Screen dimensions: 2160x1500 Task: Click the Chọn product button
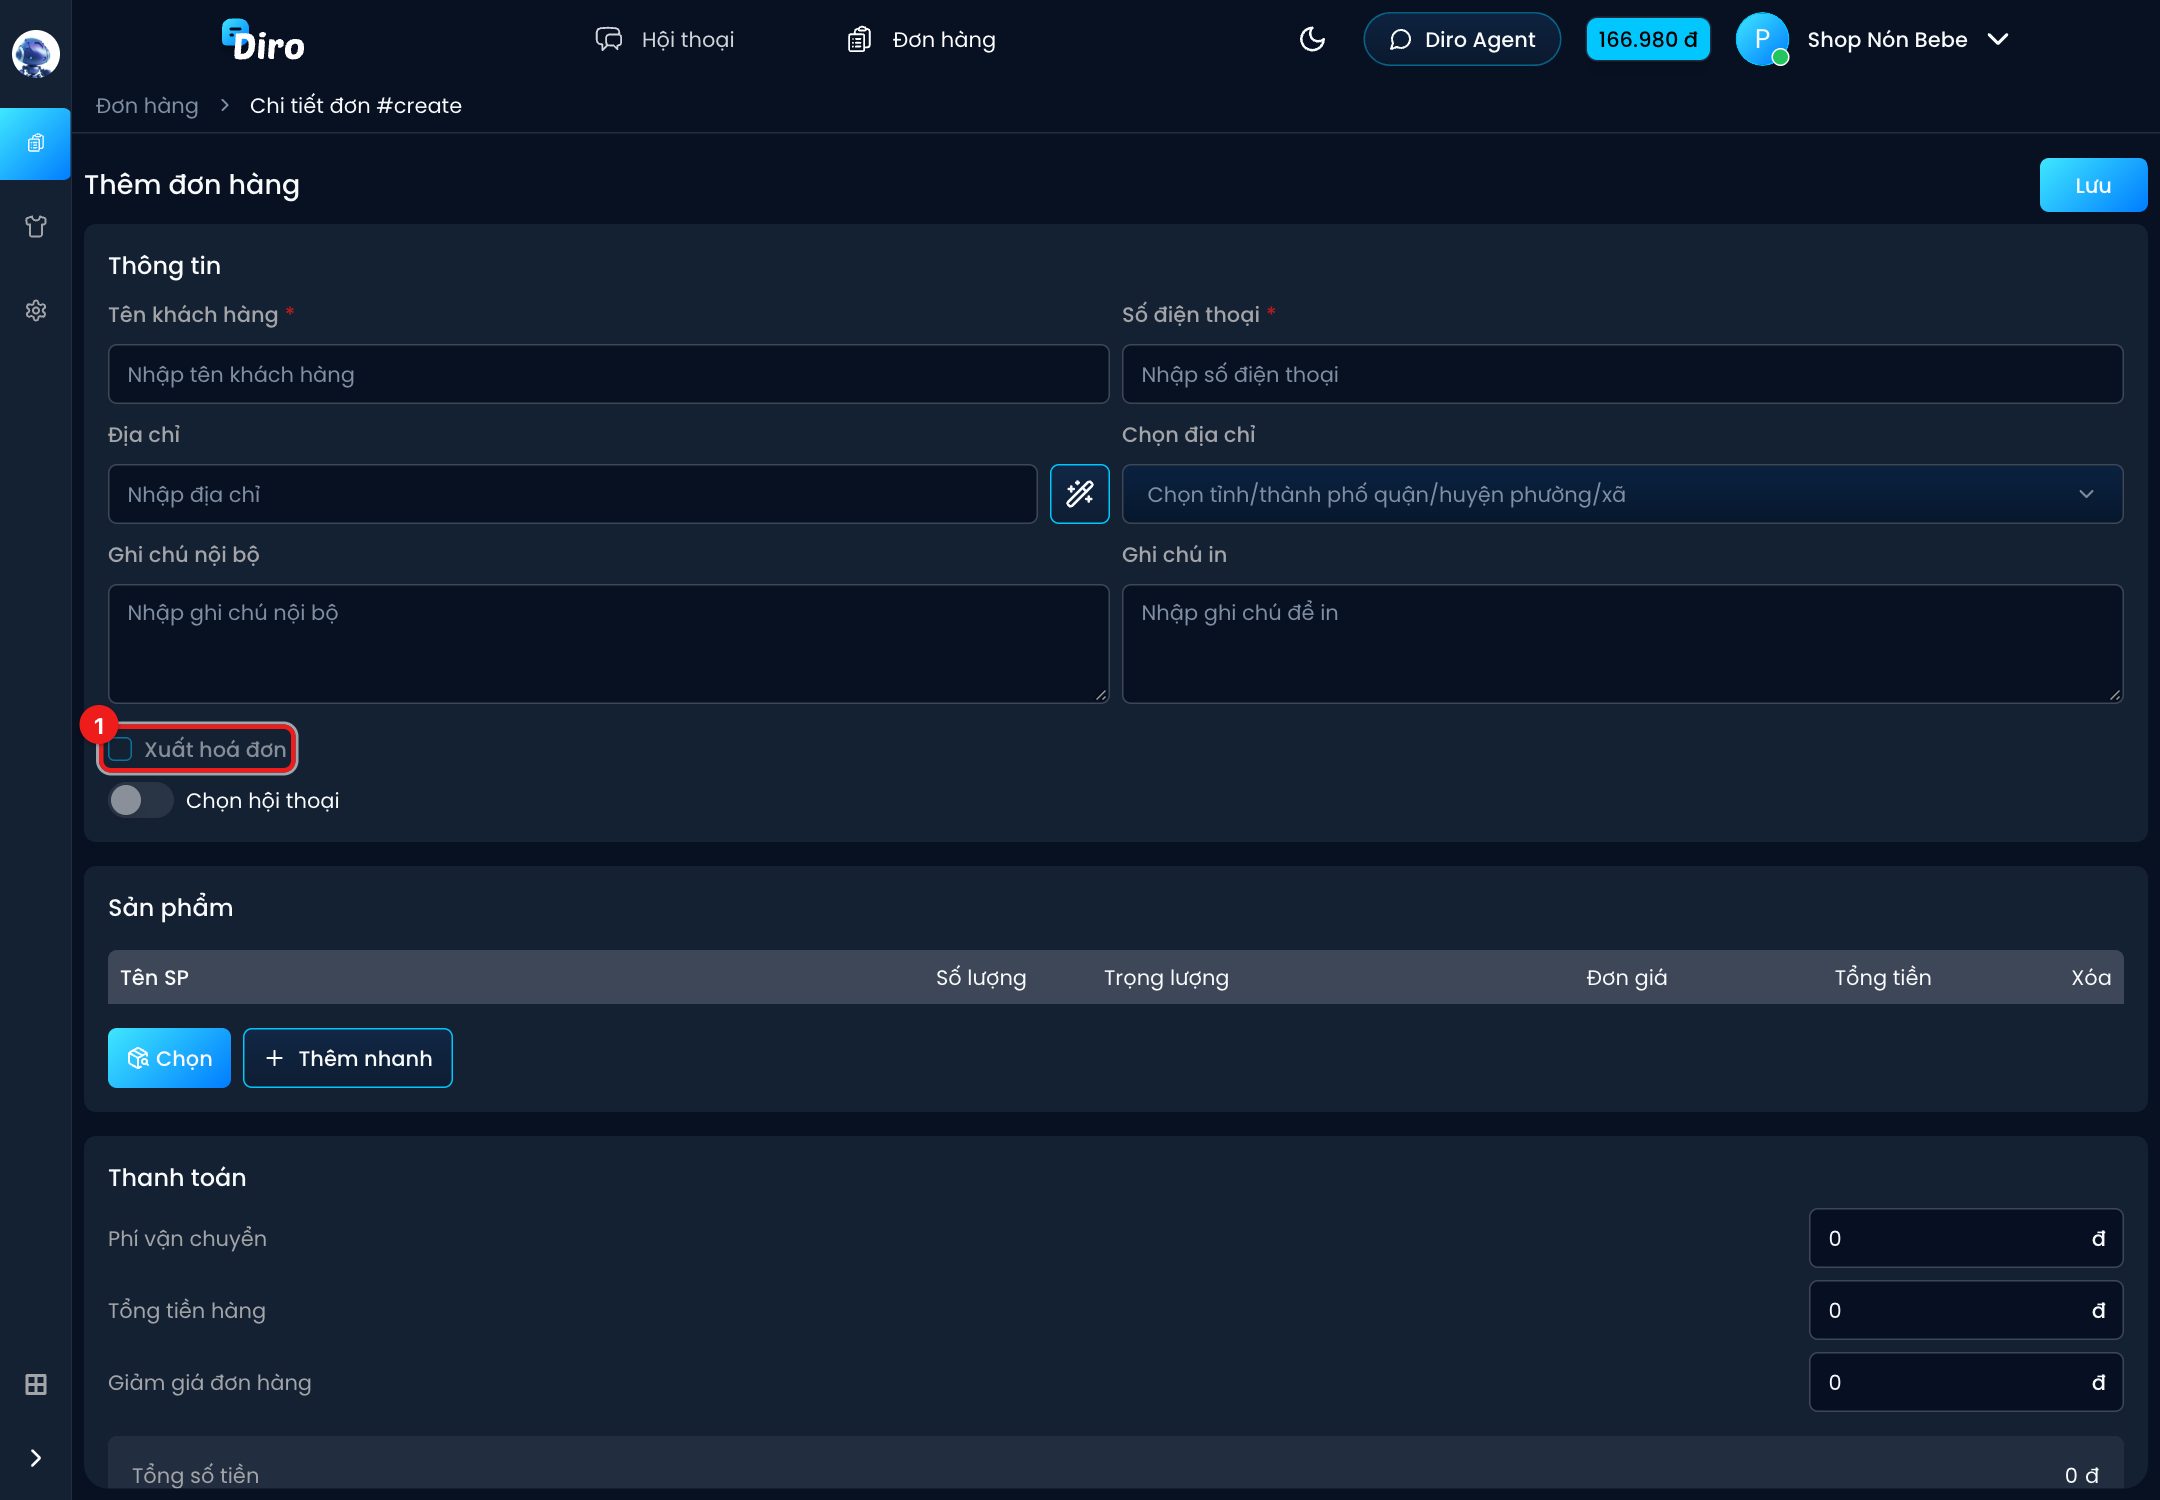pyautogui.click(x=169, y=1058)
